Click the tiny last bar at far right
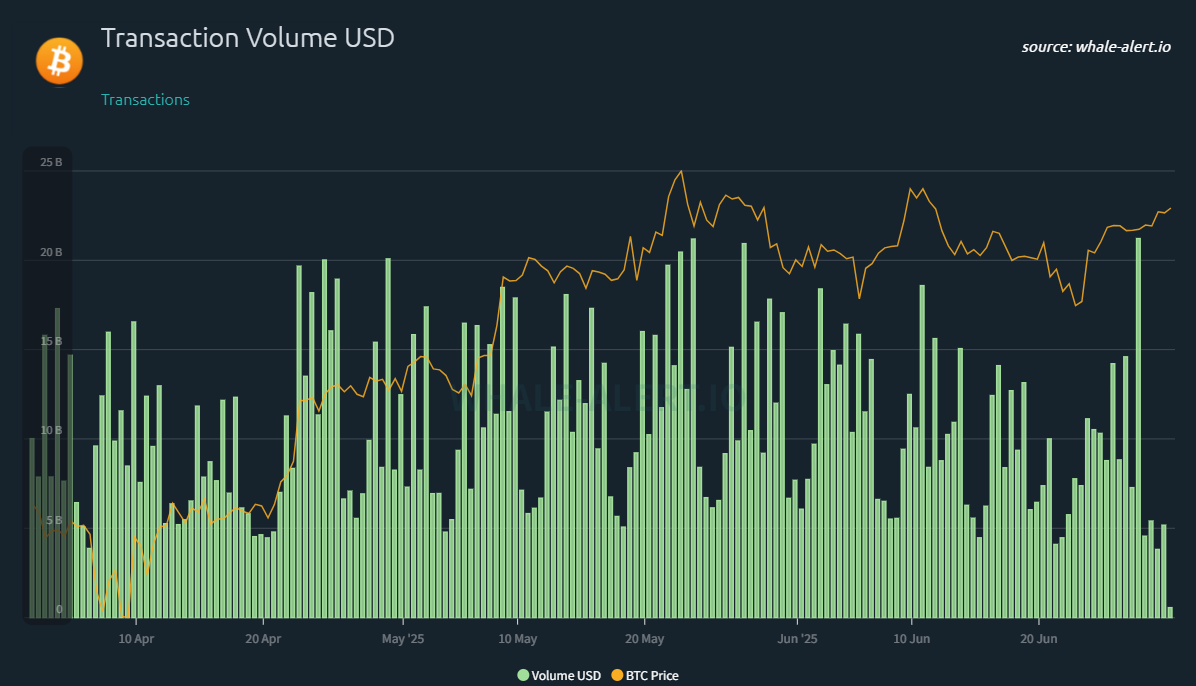 1170,613
